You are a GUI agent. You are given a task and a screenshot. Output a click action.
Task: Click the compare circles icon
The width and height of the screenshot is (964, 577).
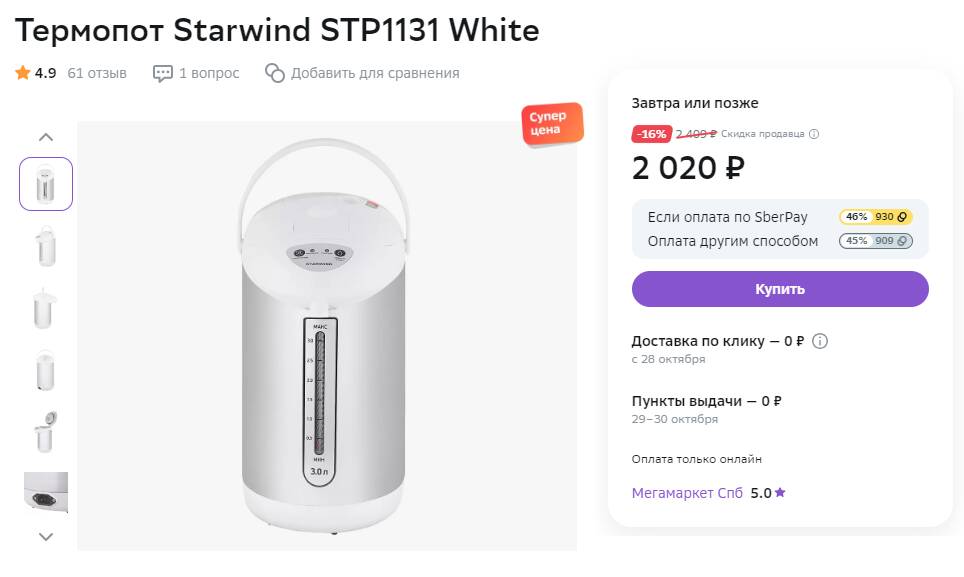point(275,73)
